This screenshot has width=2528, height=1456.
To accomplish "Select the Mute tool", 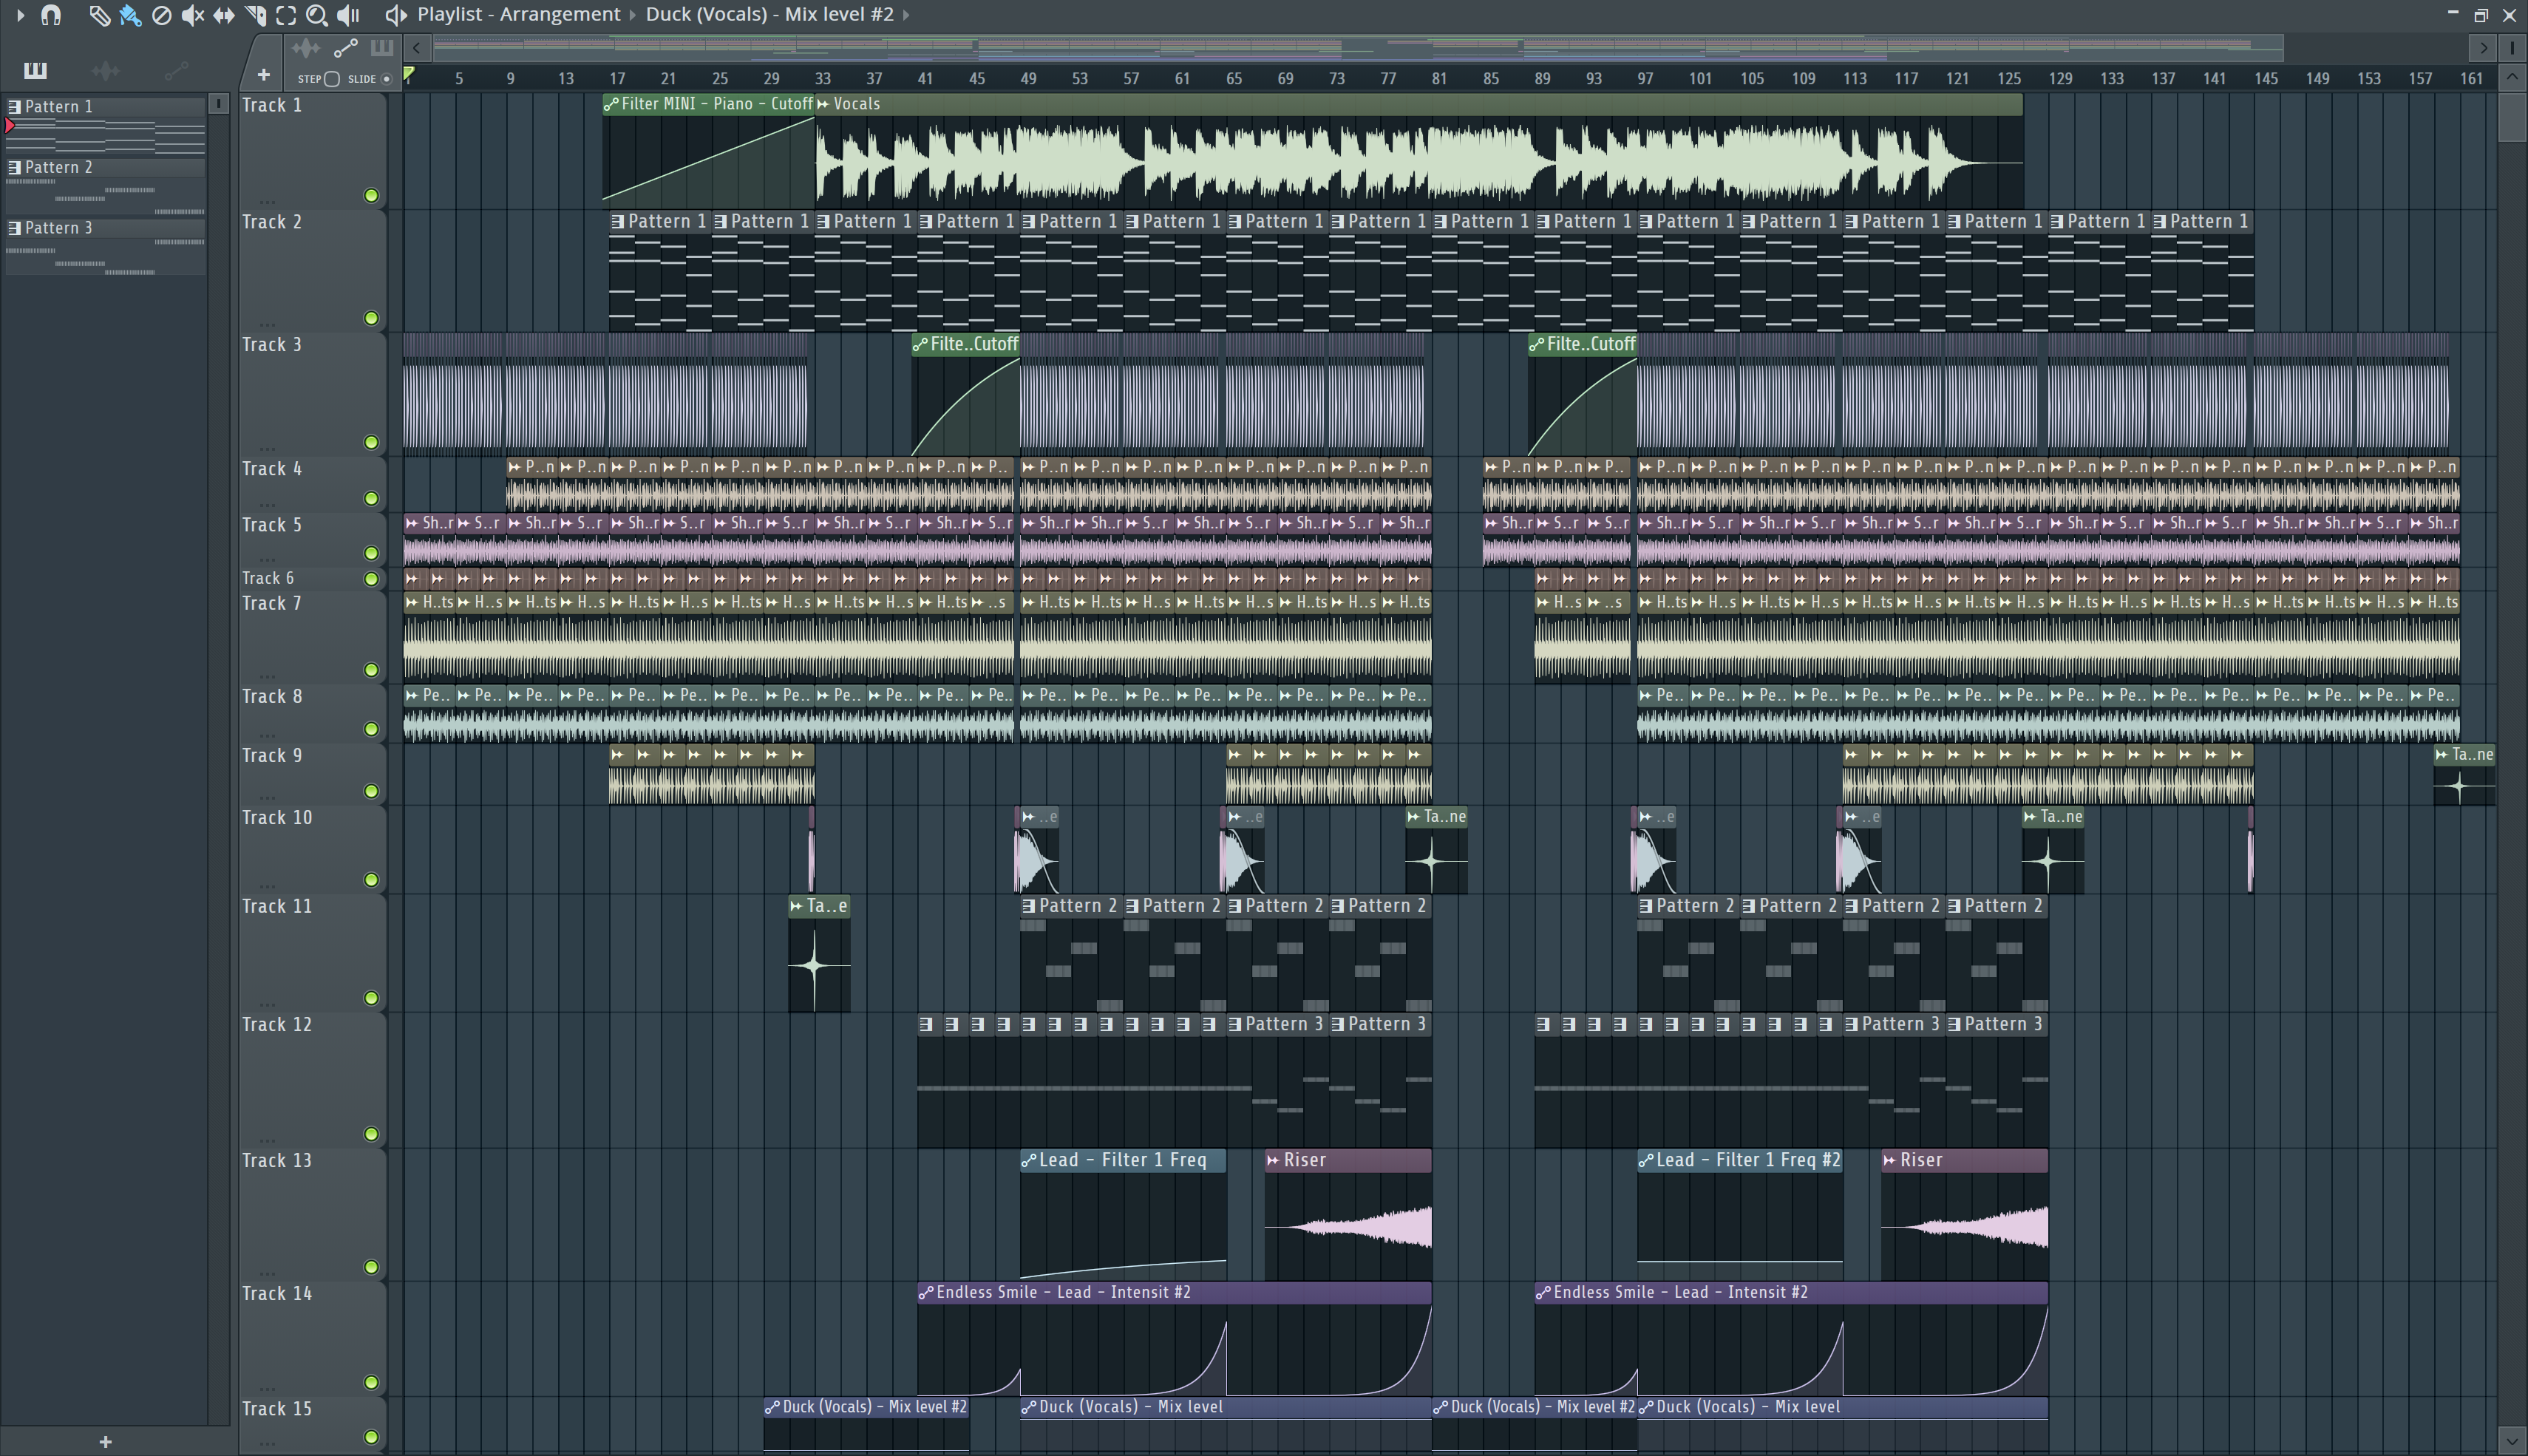I will (x=193, y=15).
